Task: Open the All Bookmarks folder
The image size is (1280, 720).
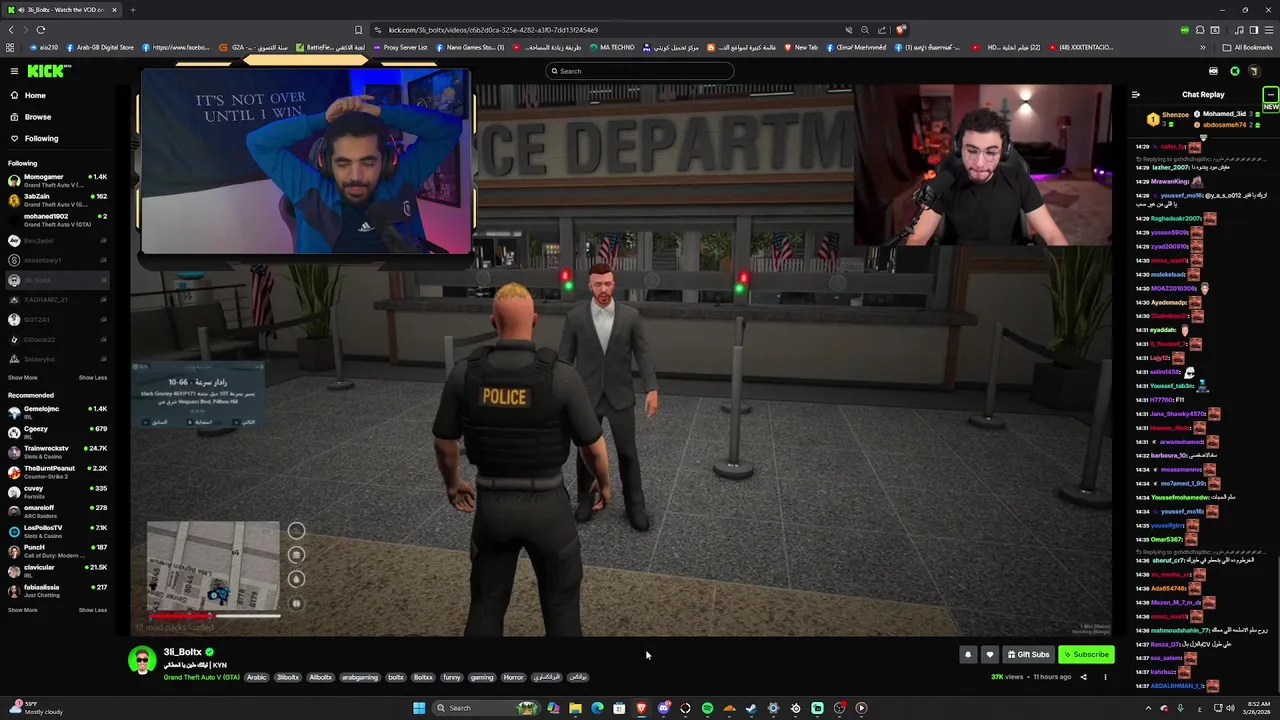Action: click(1247, 47)
